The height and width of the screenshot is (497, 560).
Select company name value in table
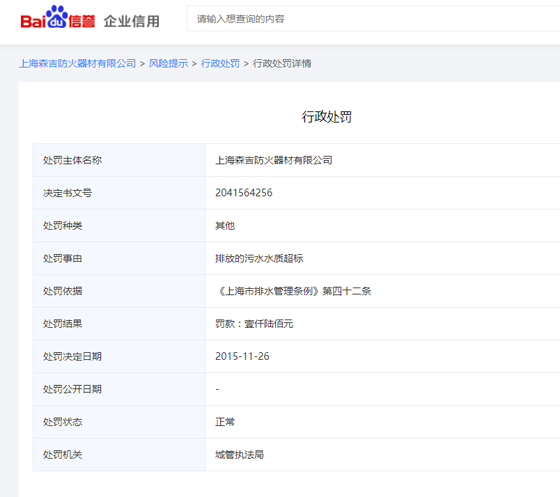pos(274,160)
